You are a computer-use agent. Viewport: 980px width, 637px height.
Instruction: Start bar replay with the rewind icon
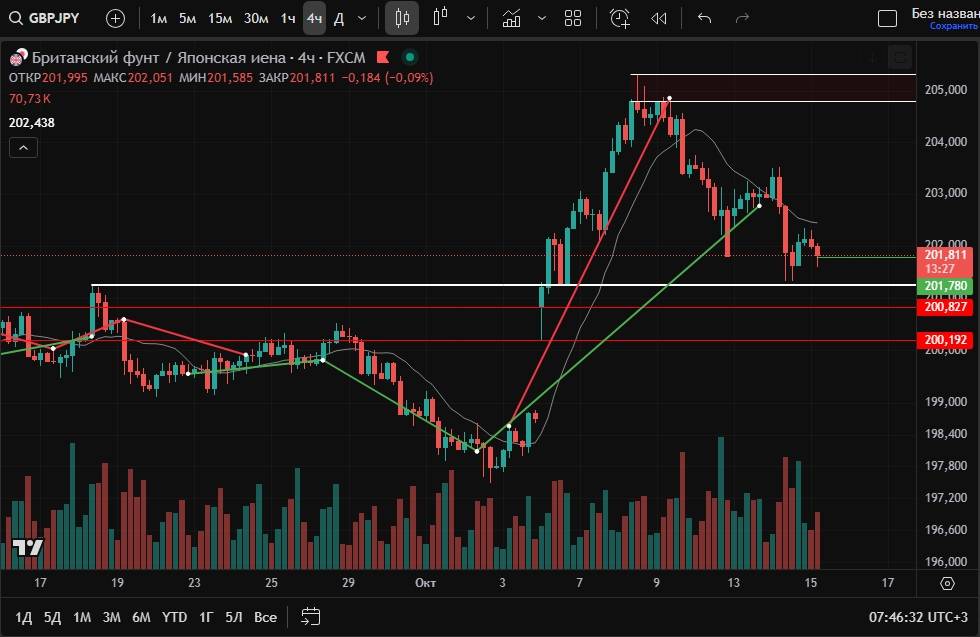click(658, 18)
